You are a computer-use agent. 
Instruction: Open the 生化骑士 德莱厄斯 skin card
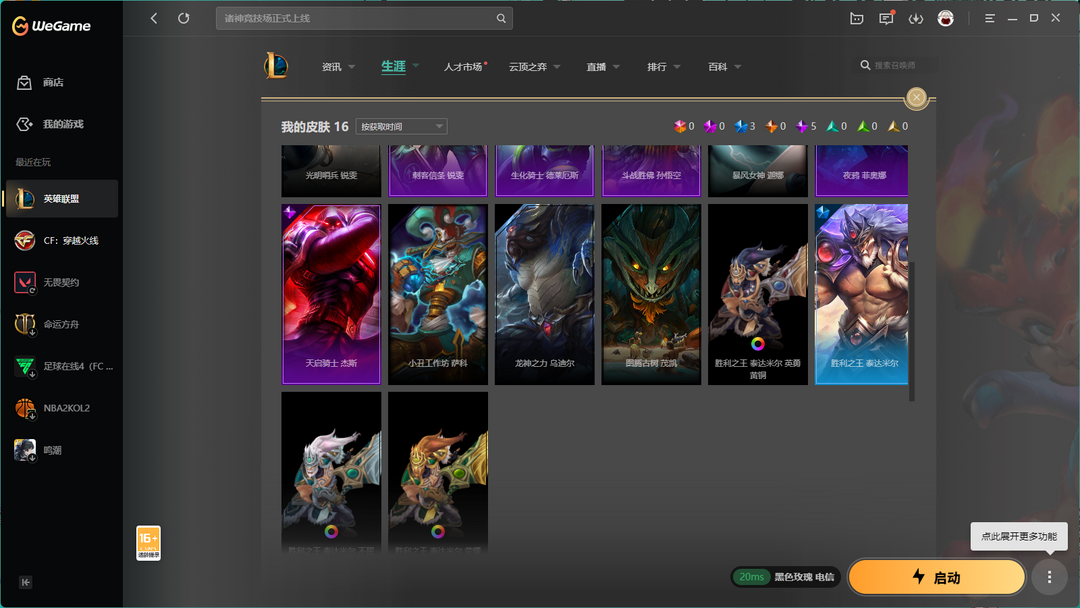click(545, 171)
